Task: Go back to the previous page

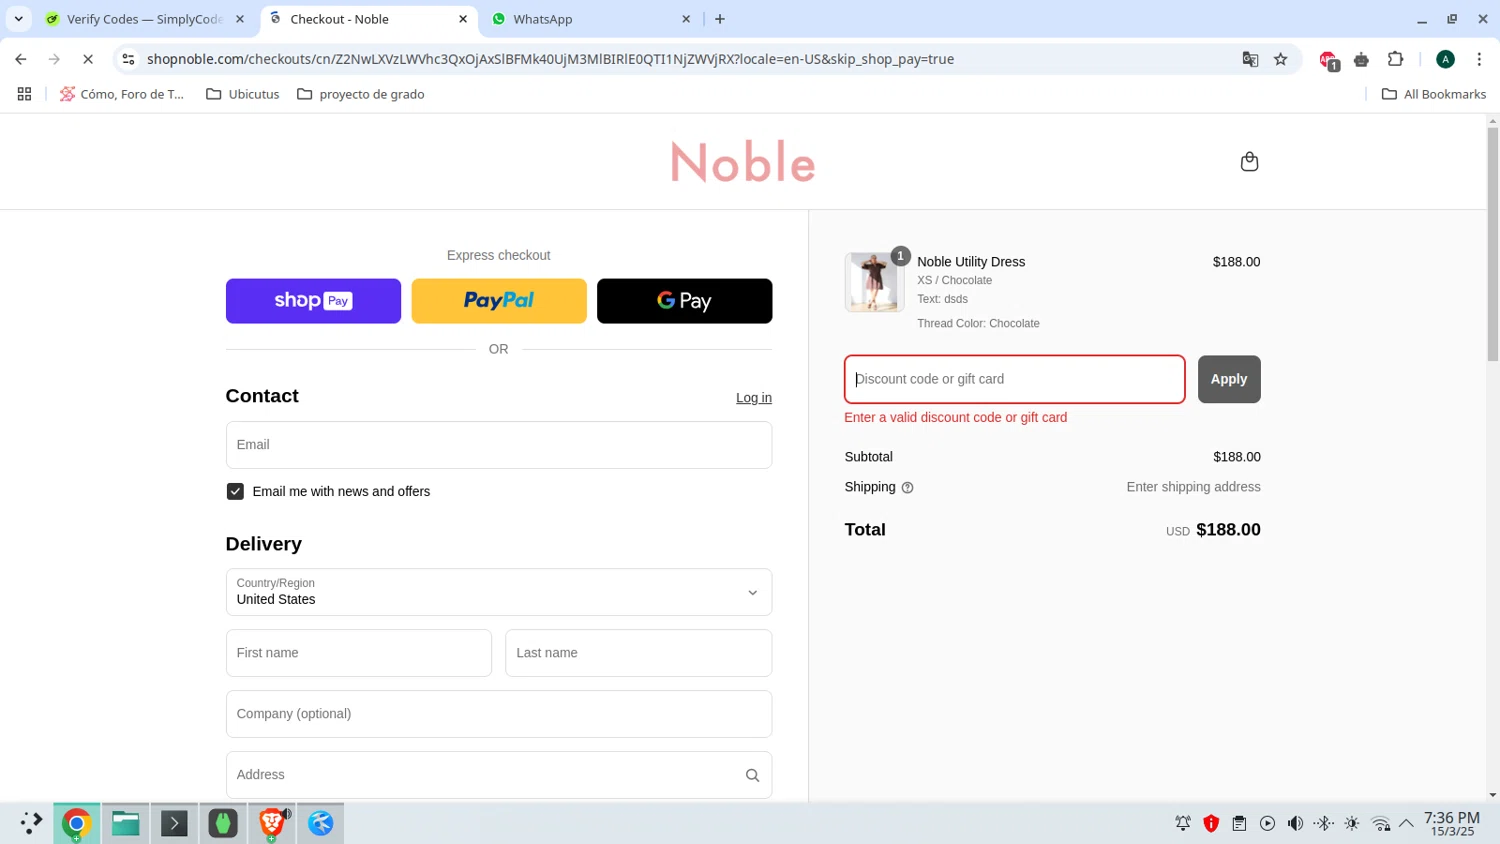Action: [21, 59]
